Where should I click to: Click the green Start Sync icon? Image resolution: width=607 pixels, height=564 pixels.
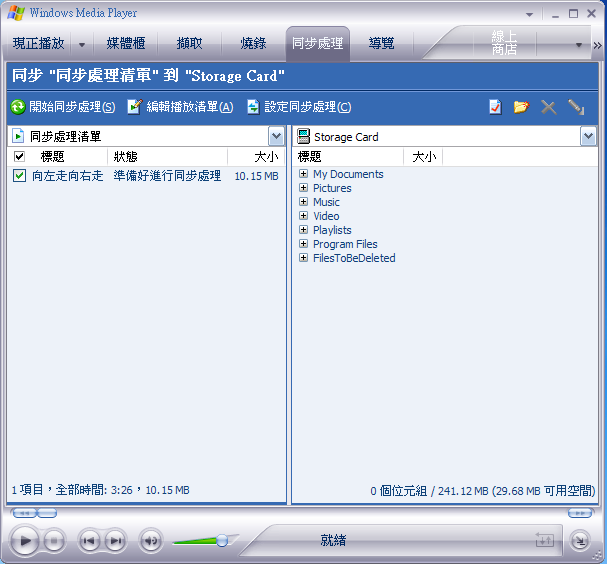pyautogui.click(x=18, y=107)
